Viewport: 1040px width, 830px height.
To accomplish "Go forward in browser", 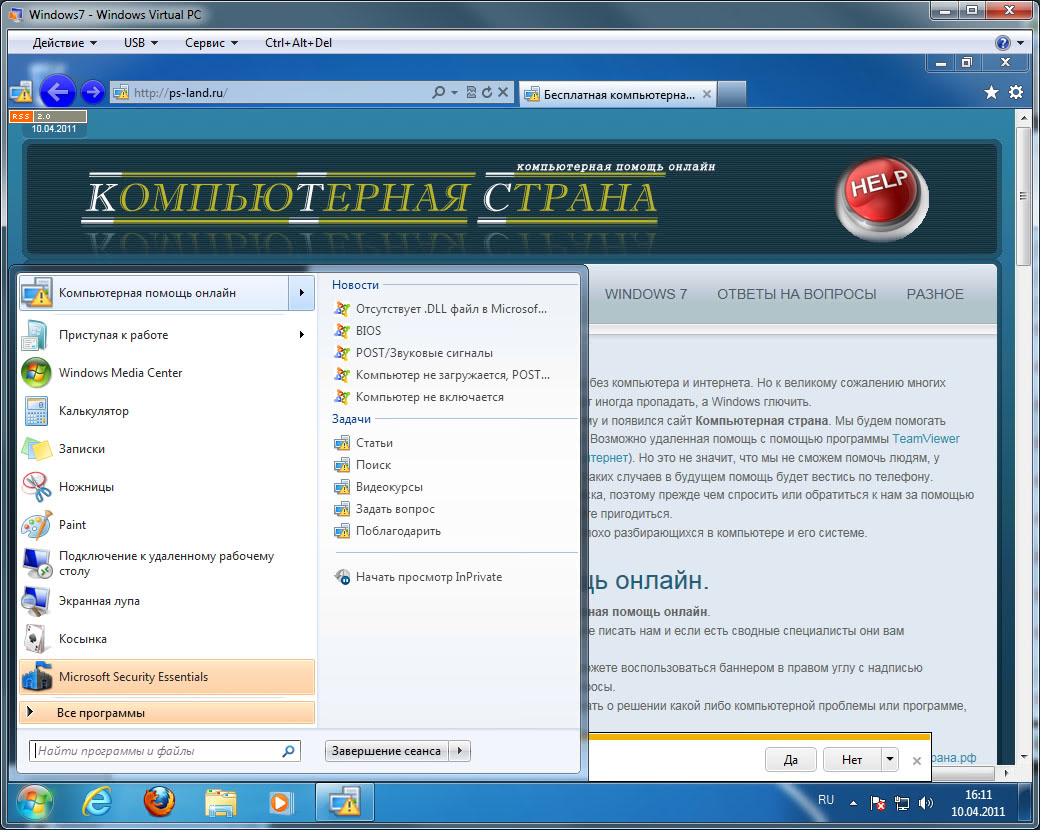I will (x=93, y=92).
